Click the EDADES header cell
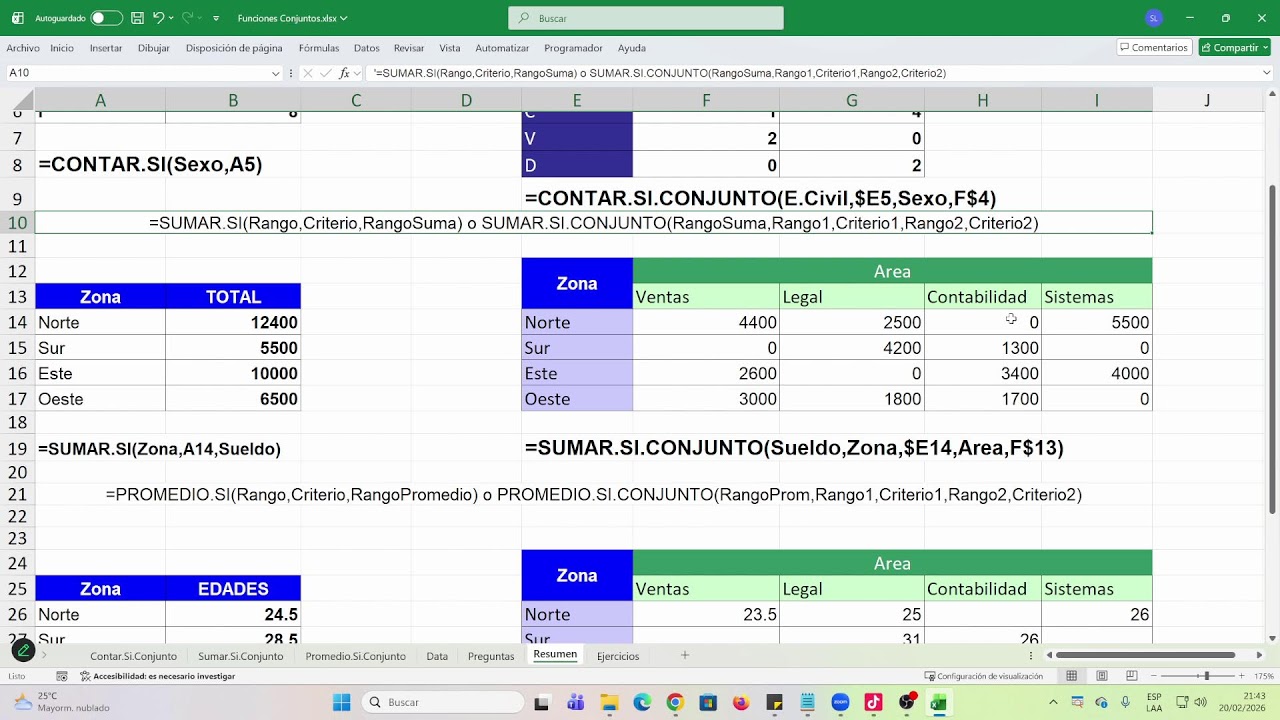Image resolution: width=1280 pixels, height=720 pixels. click(233, 589)
